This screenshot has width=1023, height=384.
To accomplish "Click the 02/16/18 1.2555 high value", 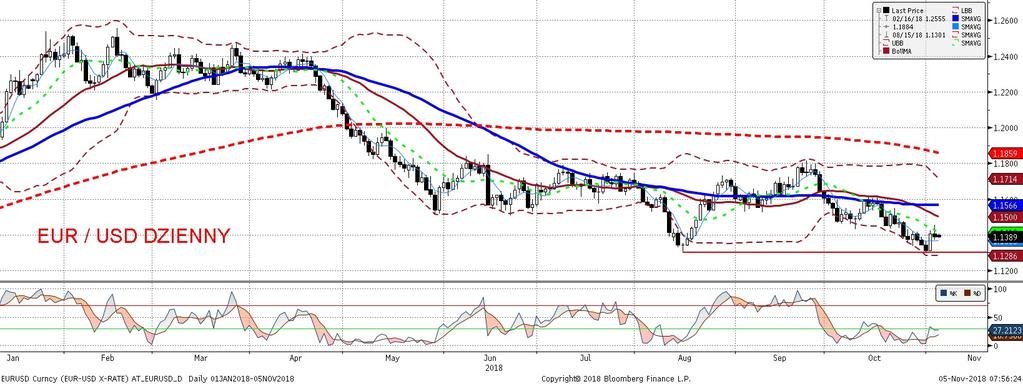I will pos(919,19).
